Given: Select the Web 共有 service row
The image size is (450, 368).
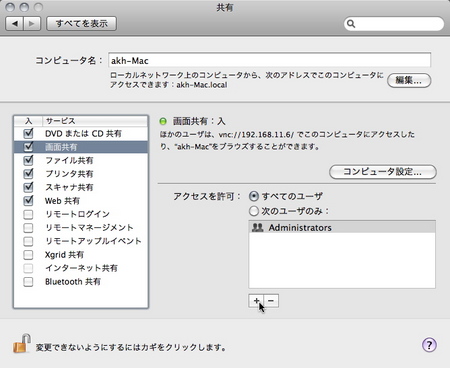Looking at the screenshot, I should point(81,201).
